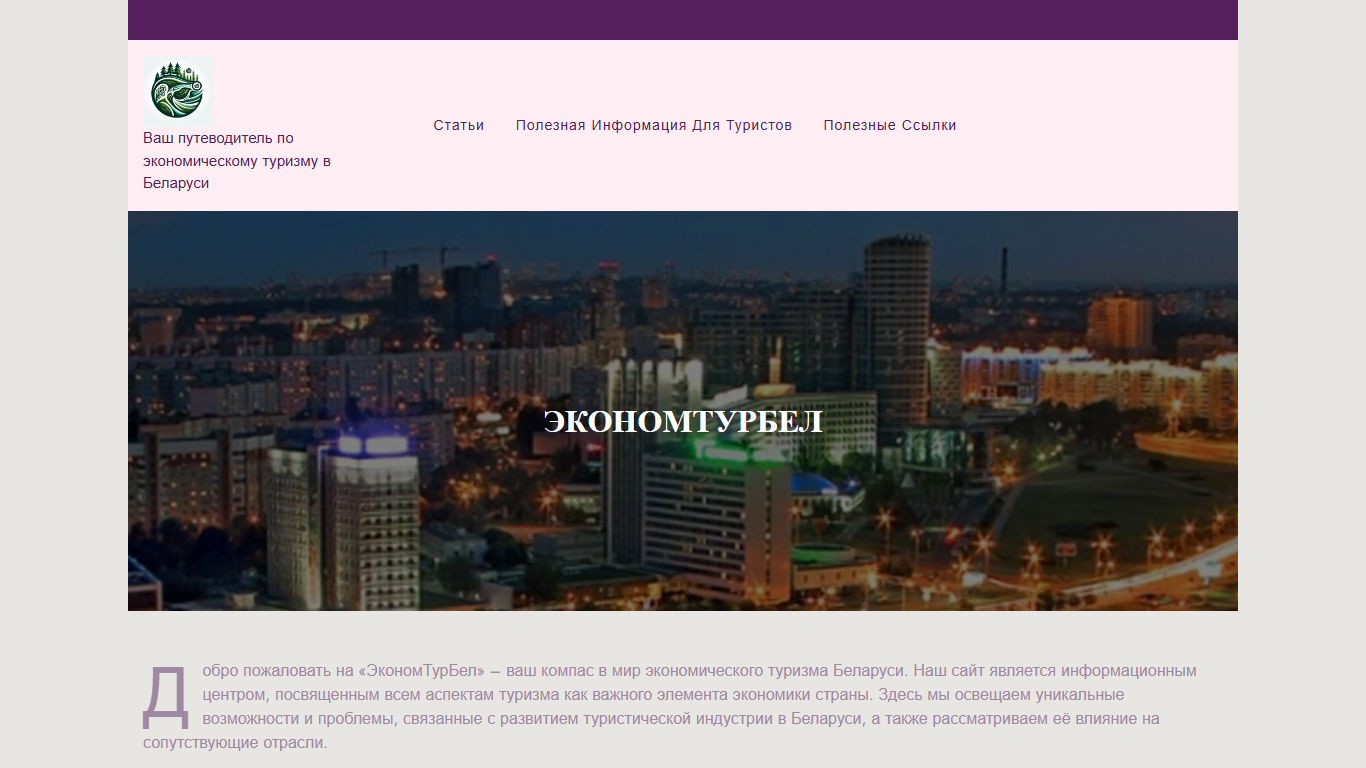Click the intro paragraph starting Добро пожаловать

point(670,707)
